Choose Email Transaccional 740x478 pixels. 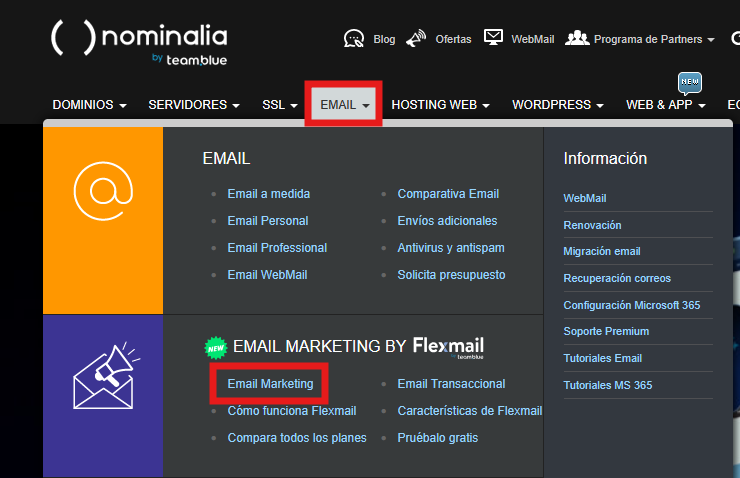pyautogui.click(x=451, y=384)
